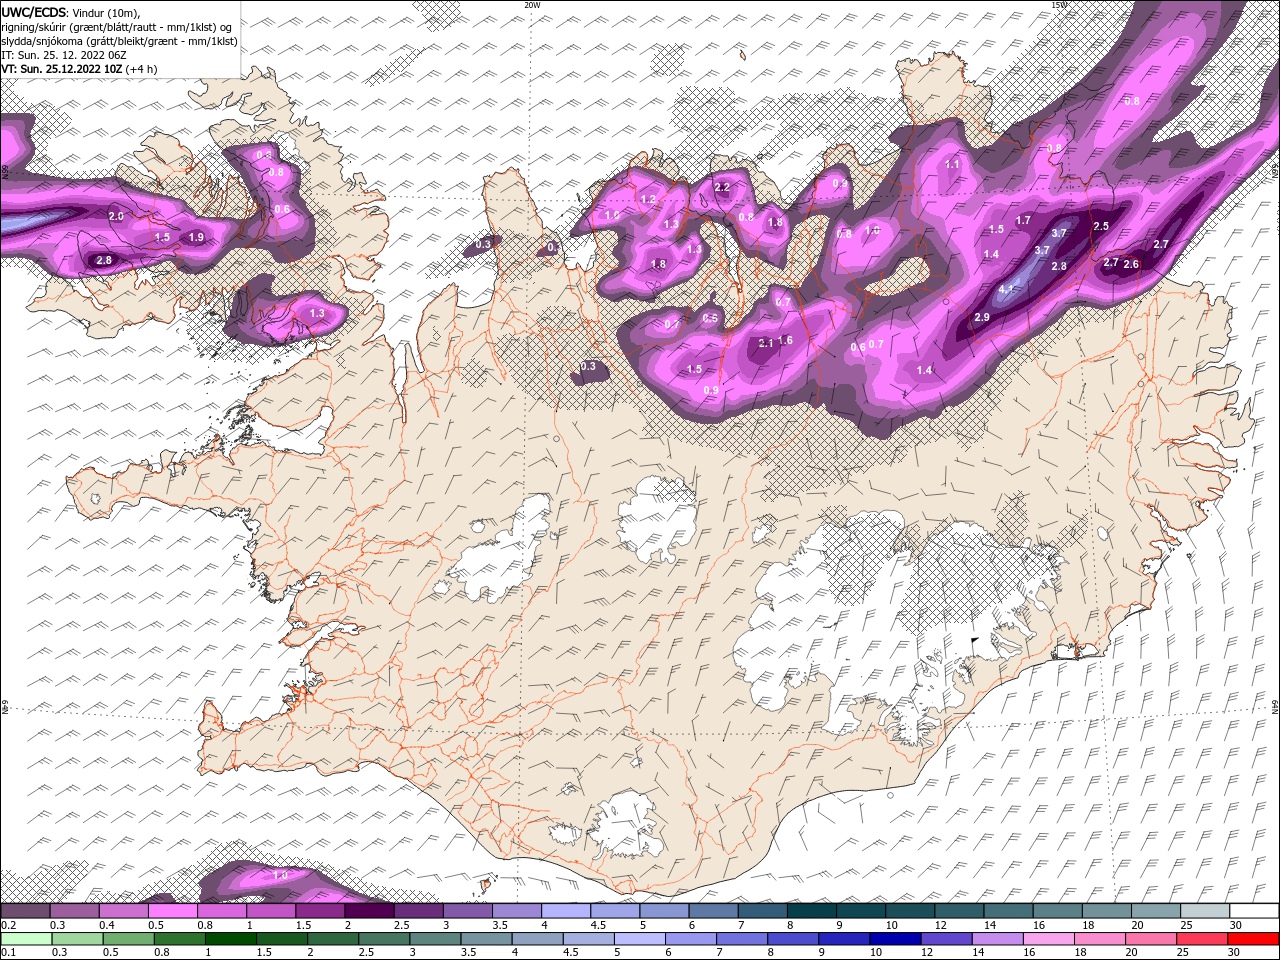The height and width of the screenshot is (960, 1280).
Task: Click the 20W longitude label
Action: click(x=532, y=5)
